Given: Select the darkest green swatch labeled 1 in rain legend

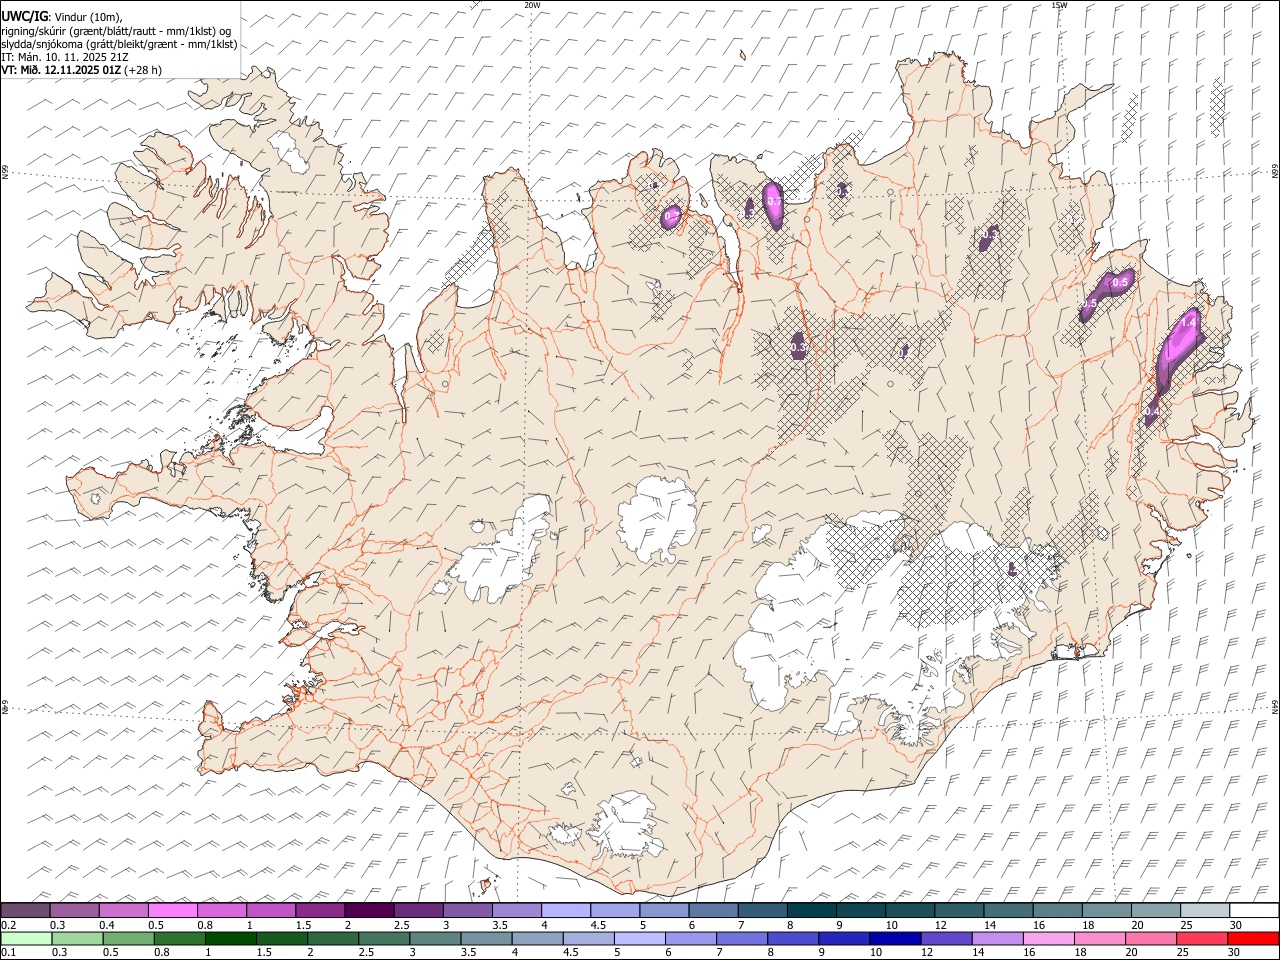Looking at the screenshot, I should 230,938.
